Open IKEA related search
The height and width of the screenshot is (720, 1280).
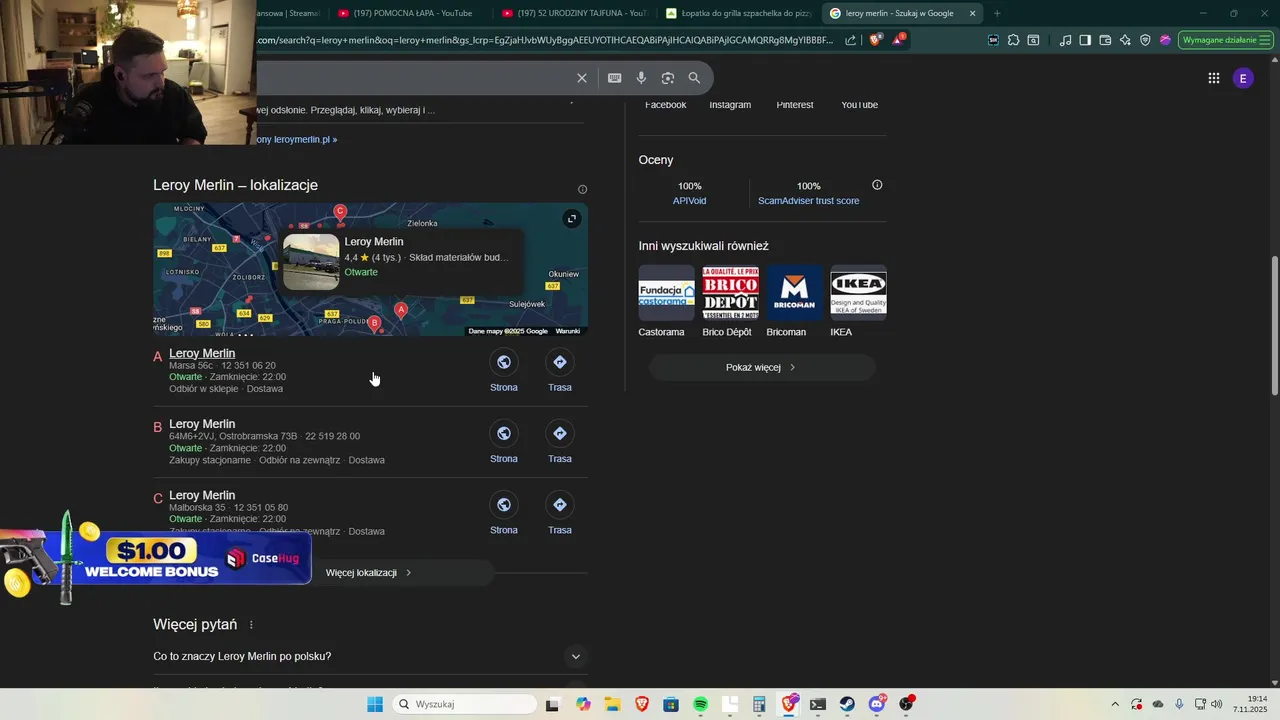coord(858,301)
